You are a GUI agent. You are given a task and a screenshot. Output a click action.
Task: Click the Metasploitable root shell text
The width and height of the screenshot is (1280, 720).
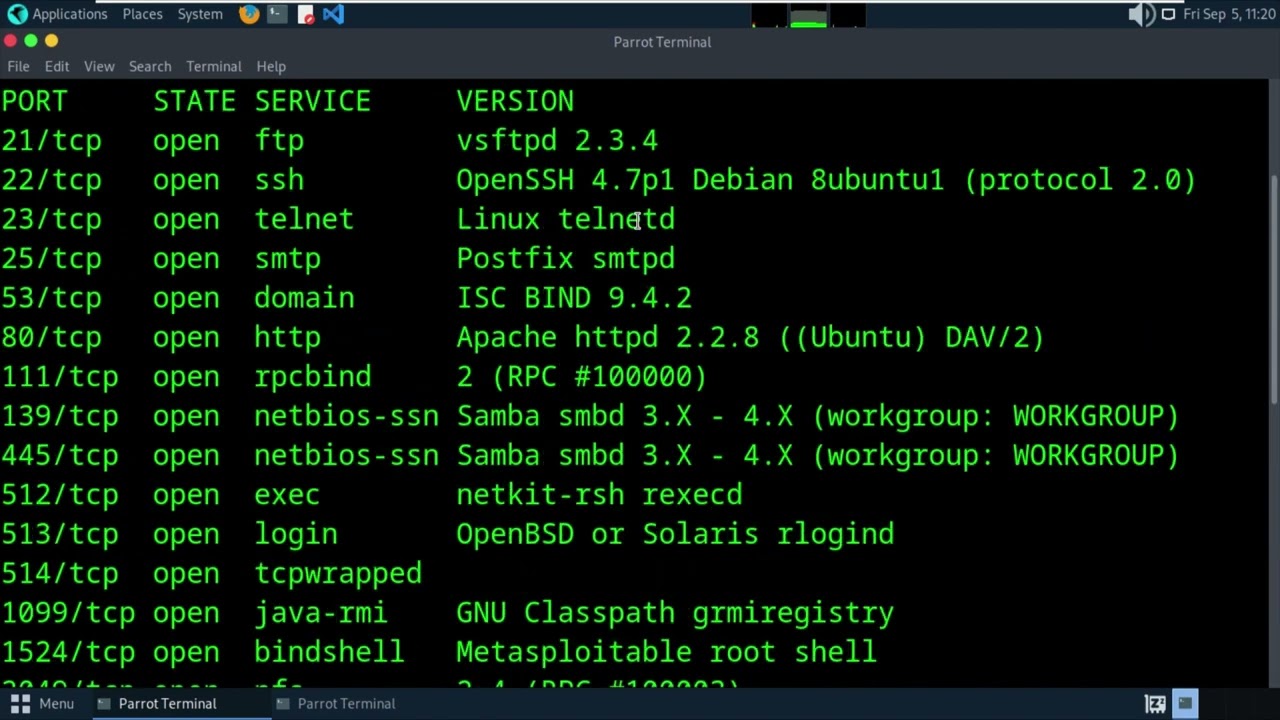click(x=666, y=652)
